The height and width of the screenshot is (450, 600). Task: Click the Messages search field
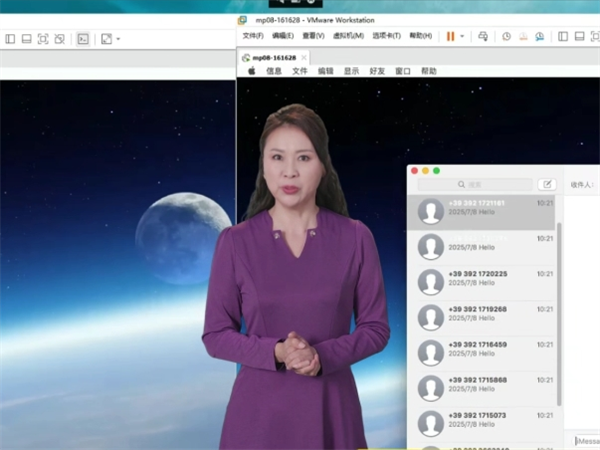click(x=475, y=184)
